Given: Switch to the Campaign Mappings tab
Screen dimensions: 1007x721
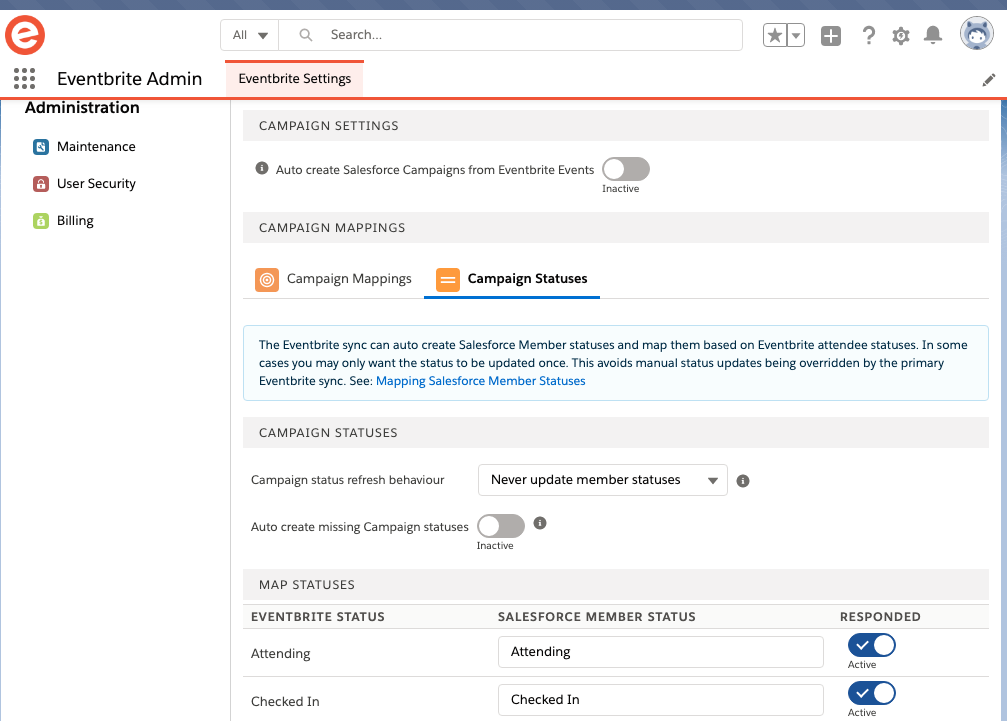Looking at the screenshot, I should (x=333, y=279).
